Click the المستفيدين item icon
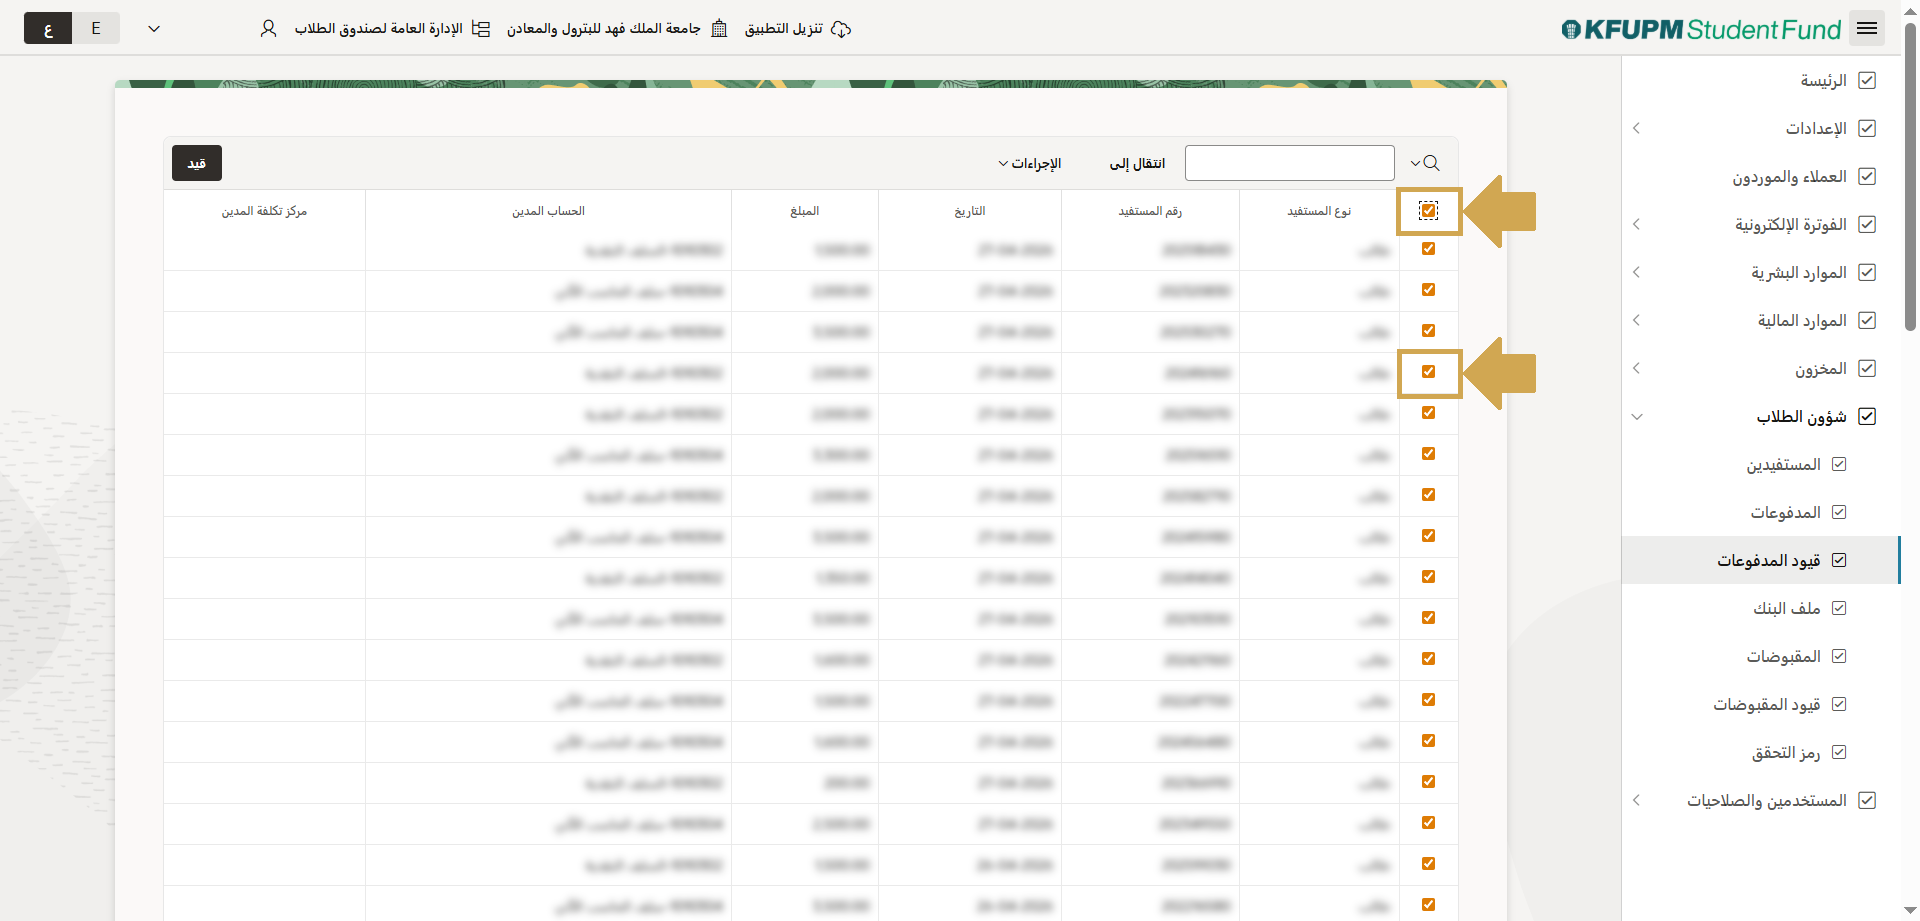This screenshot has width=1920, height=921. click(x=1839, y=464)
